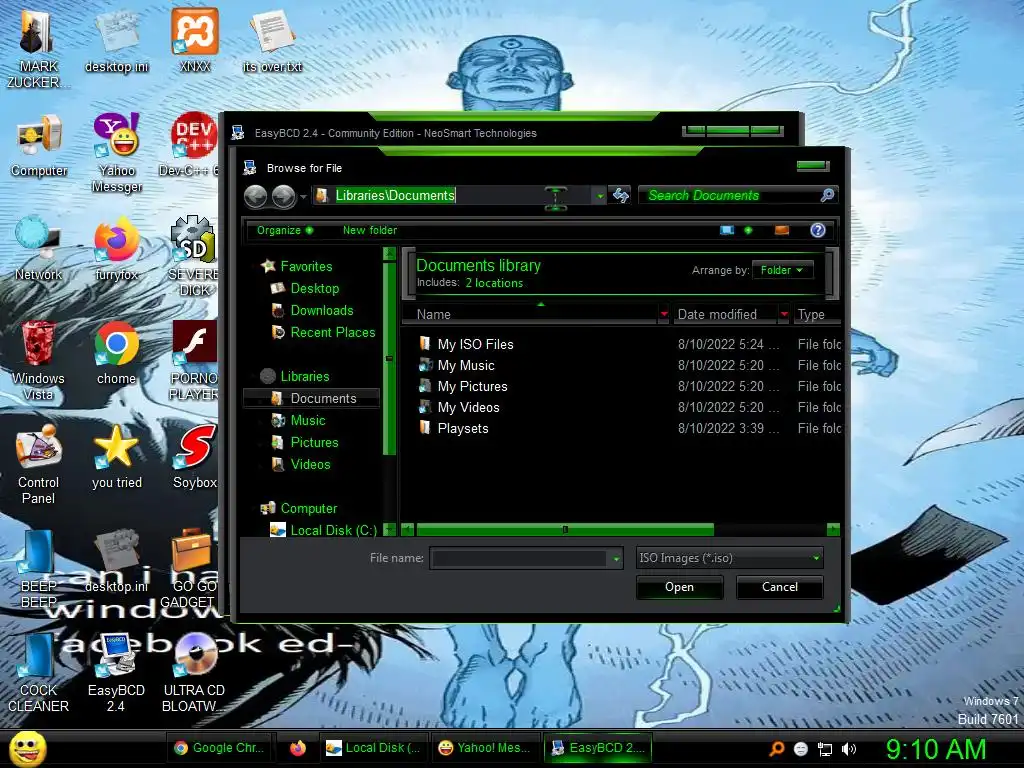Select the Music library in sidebar

[x=308, y=421]
